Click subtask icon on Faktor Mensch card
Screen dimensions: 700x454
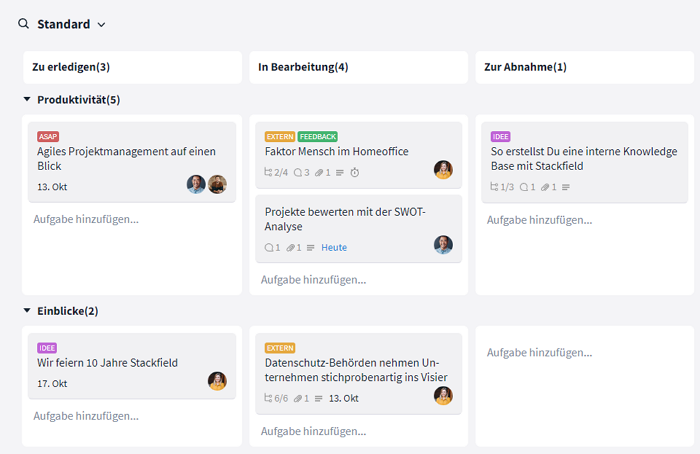click(269, 173)
